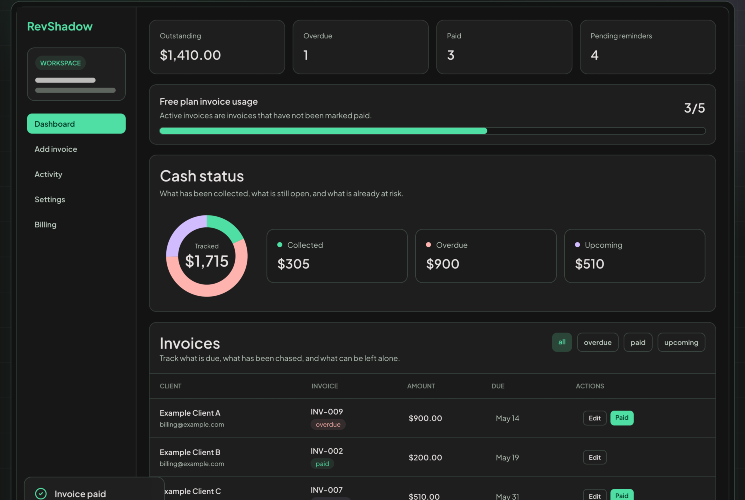Viewport: 745px width, 500px height.
Task: Filter invoices by paid
Action: tap(638, 342)
